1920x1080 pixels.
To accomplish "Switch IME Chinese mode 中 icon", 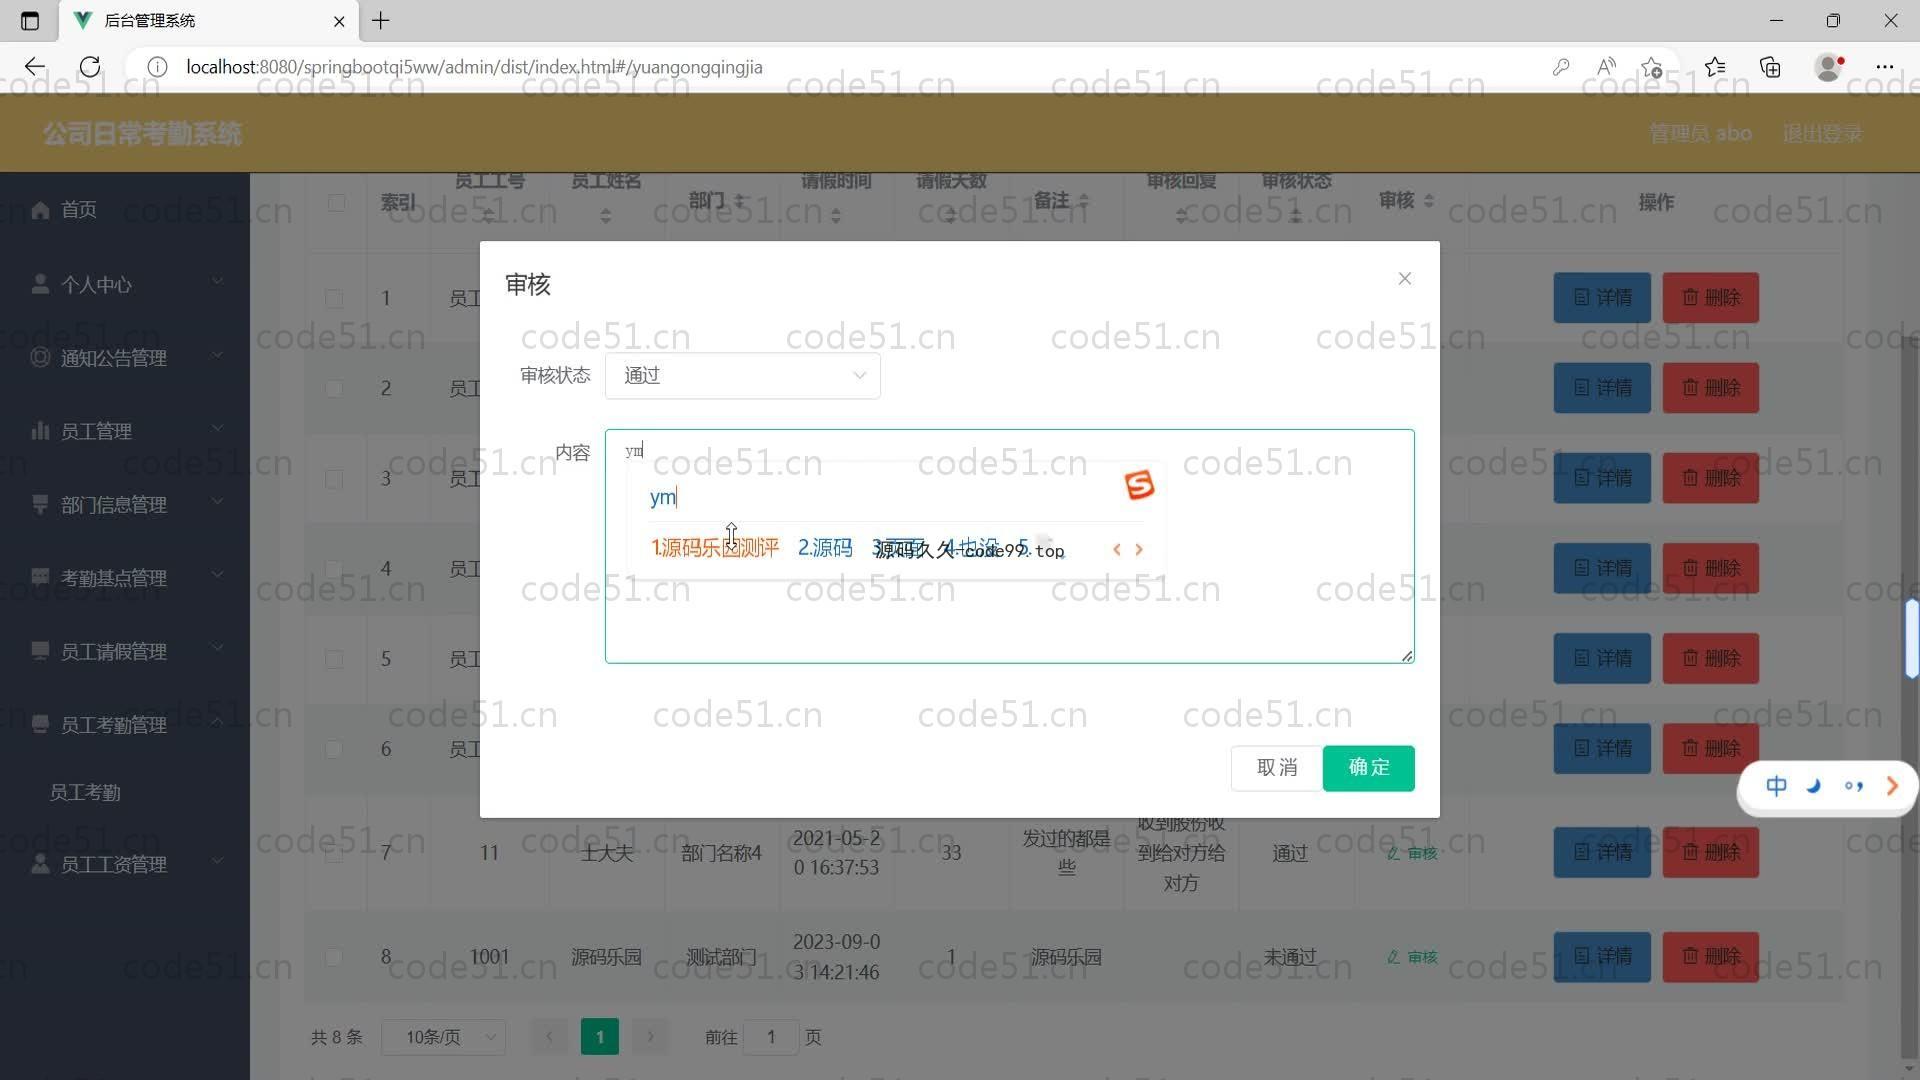I will (x=1776, y=787).
